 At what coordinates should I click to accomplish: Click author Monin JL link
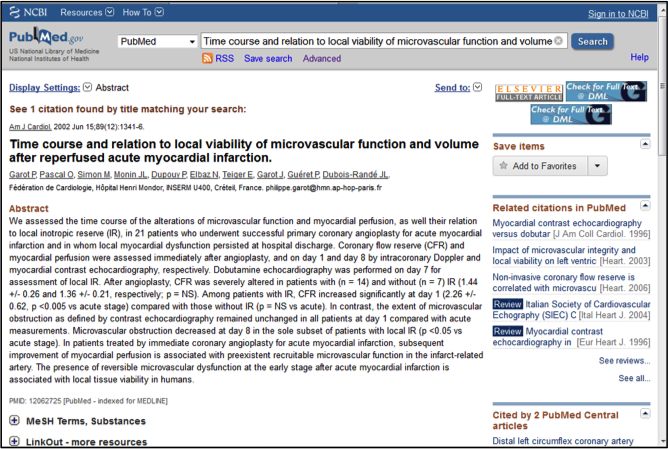pyautogui.click(x=130, y=174)
